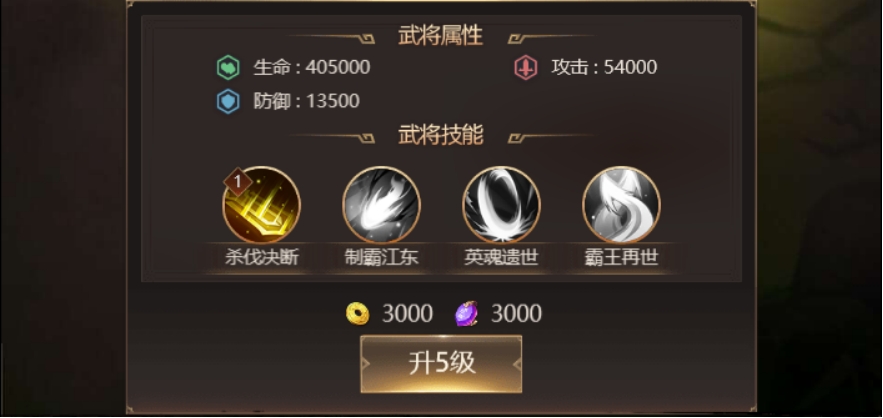Viewport: 883px width, 418px height.
Task: View the 霸王再世 skill icon
Action: [622, 205]
